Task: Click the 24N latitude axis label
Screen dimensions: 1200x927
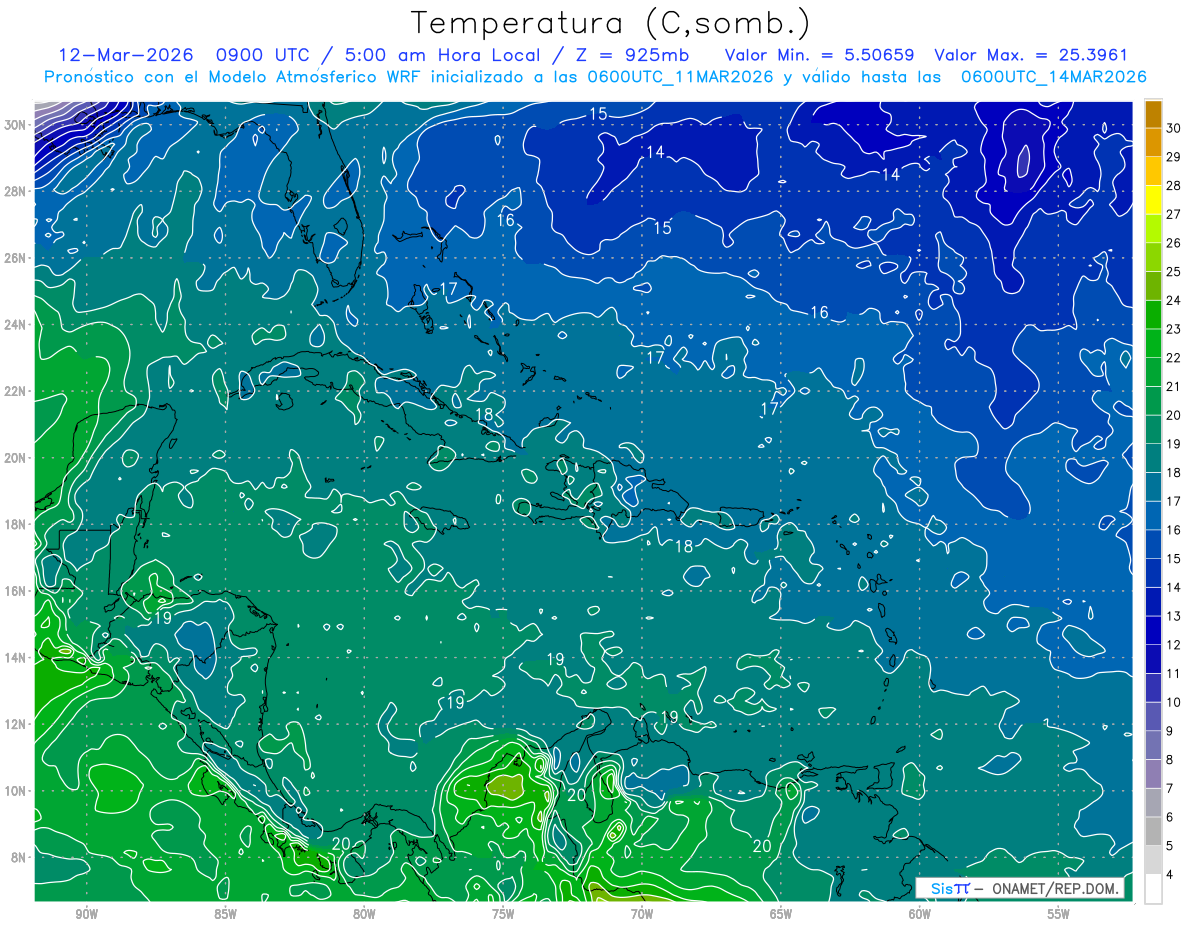Action: (17, 325)
